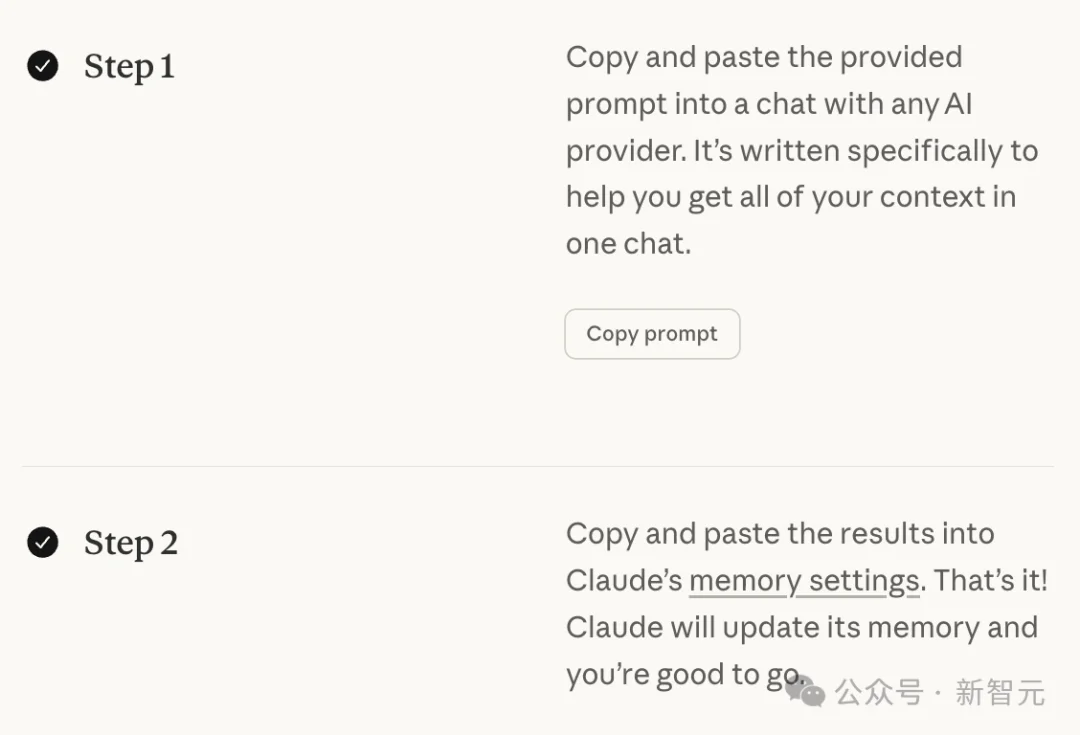The height and width of the screenshot is (735, 1080).
Task: Click the Step 1 heading
Action: tap(129, 67)
